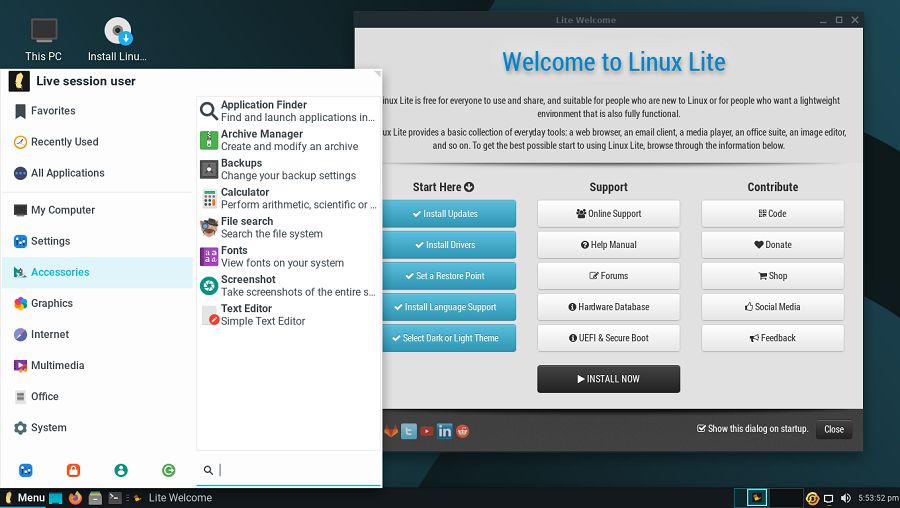Open the Graphics category
This screenshot has width=900, height=508.
tap(98, 303)
